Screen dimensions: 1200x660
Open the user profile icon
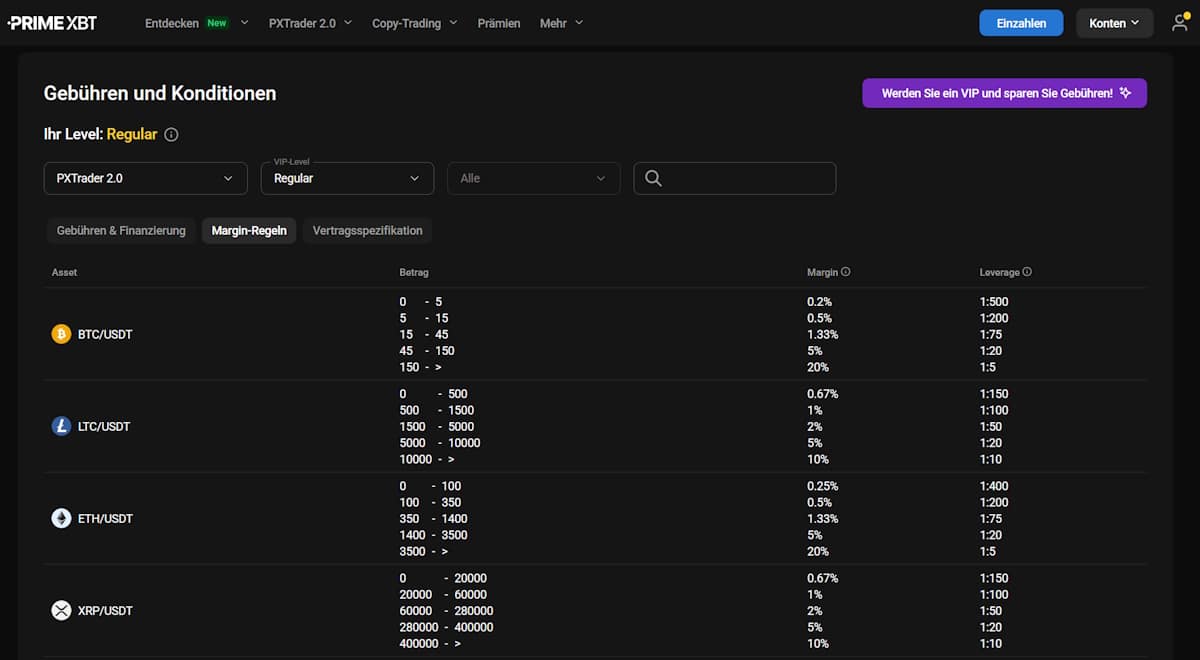tap(1180, 23)
